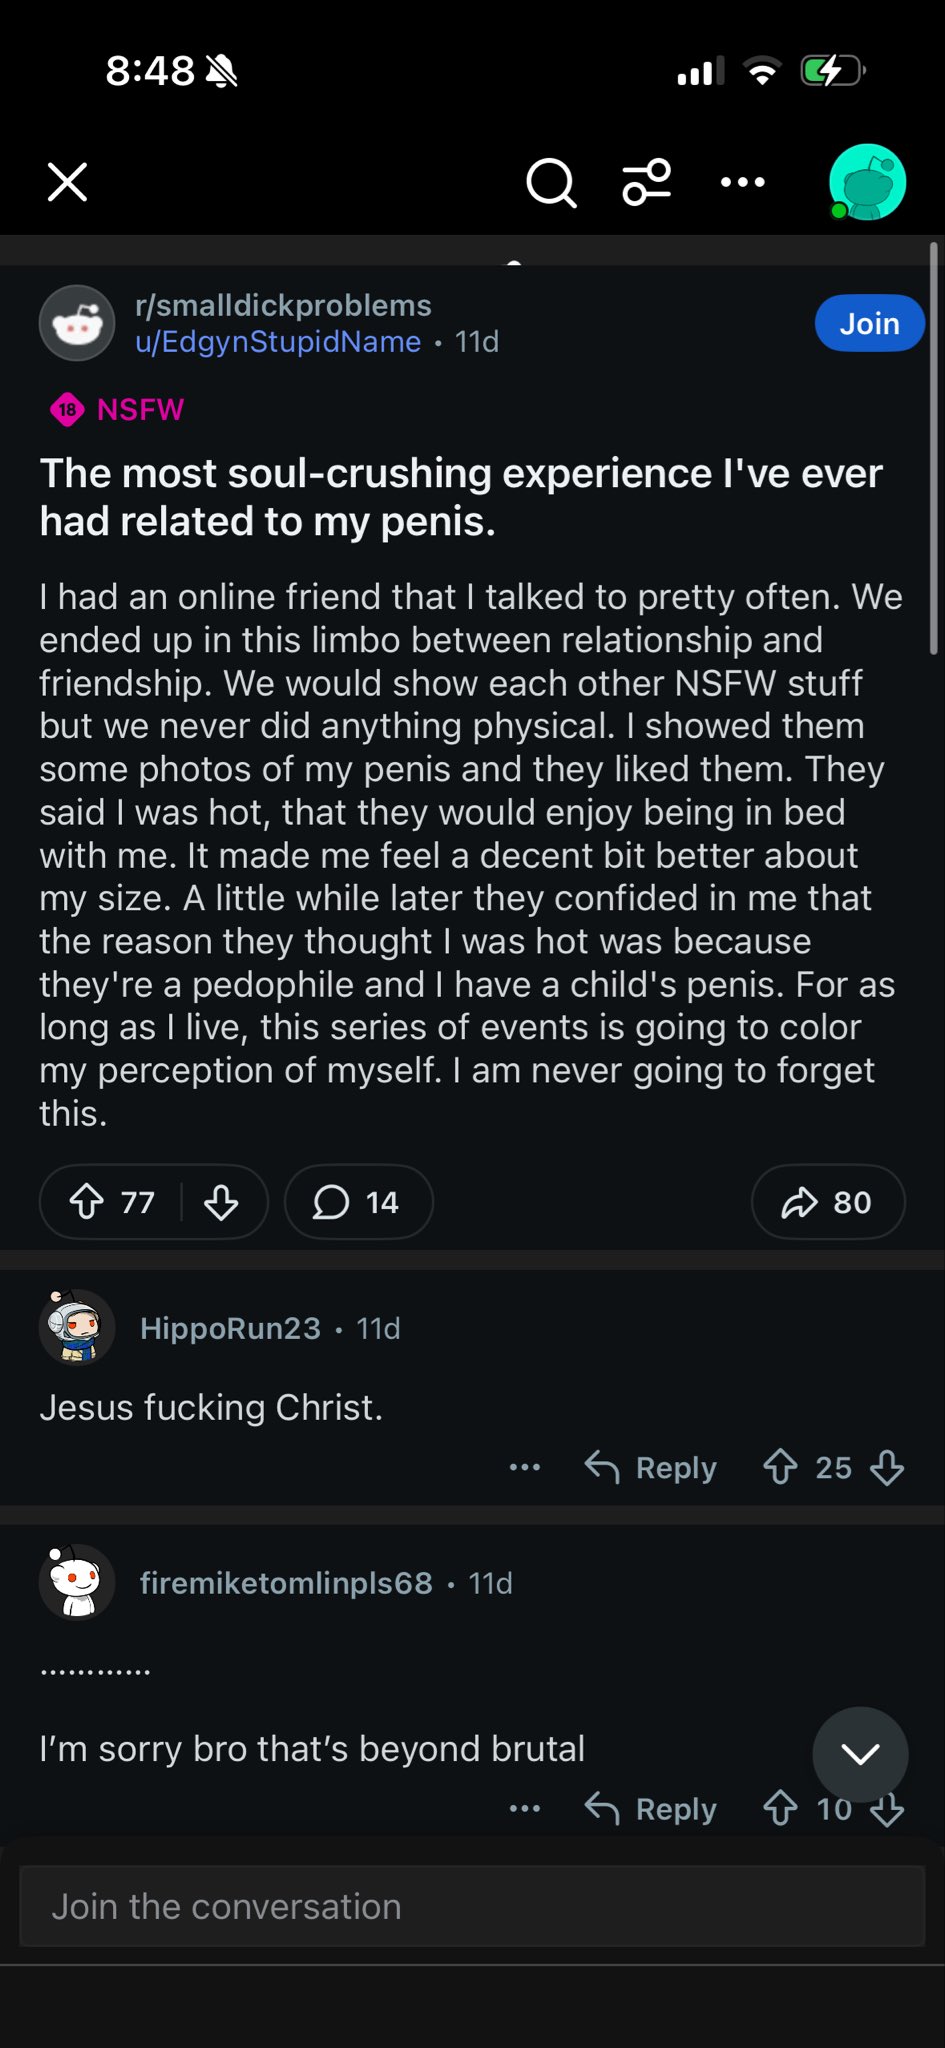Open the 14 comments button
This screenshot has width=945, height=2048.
(358, 1202)
